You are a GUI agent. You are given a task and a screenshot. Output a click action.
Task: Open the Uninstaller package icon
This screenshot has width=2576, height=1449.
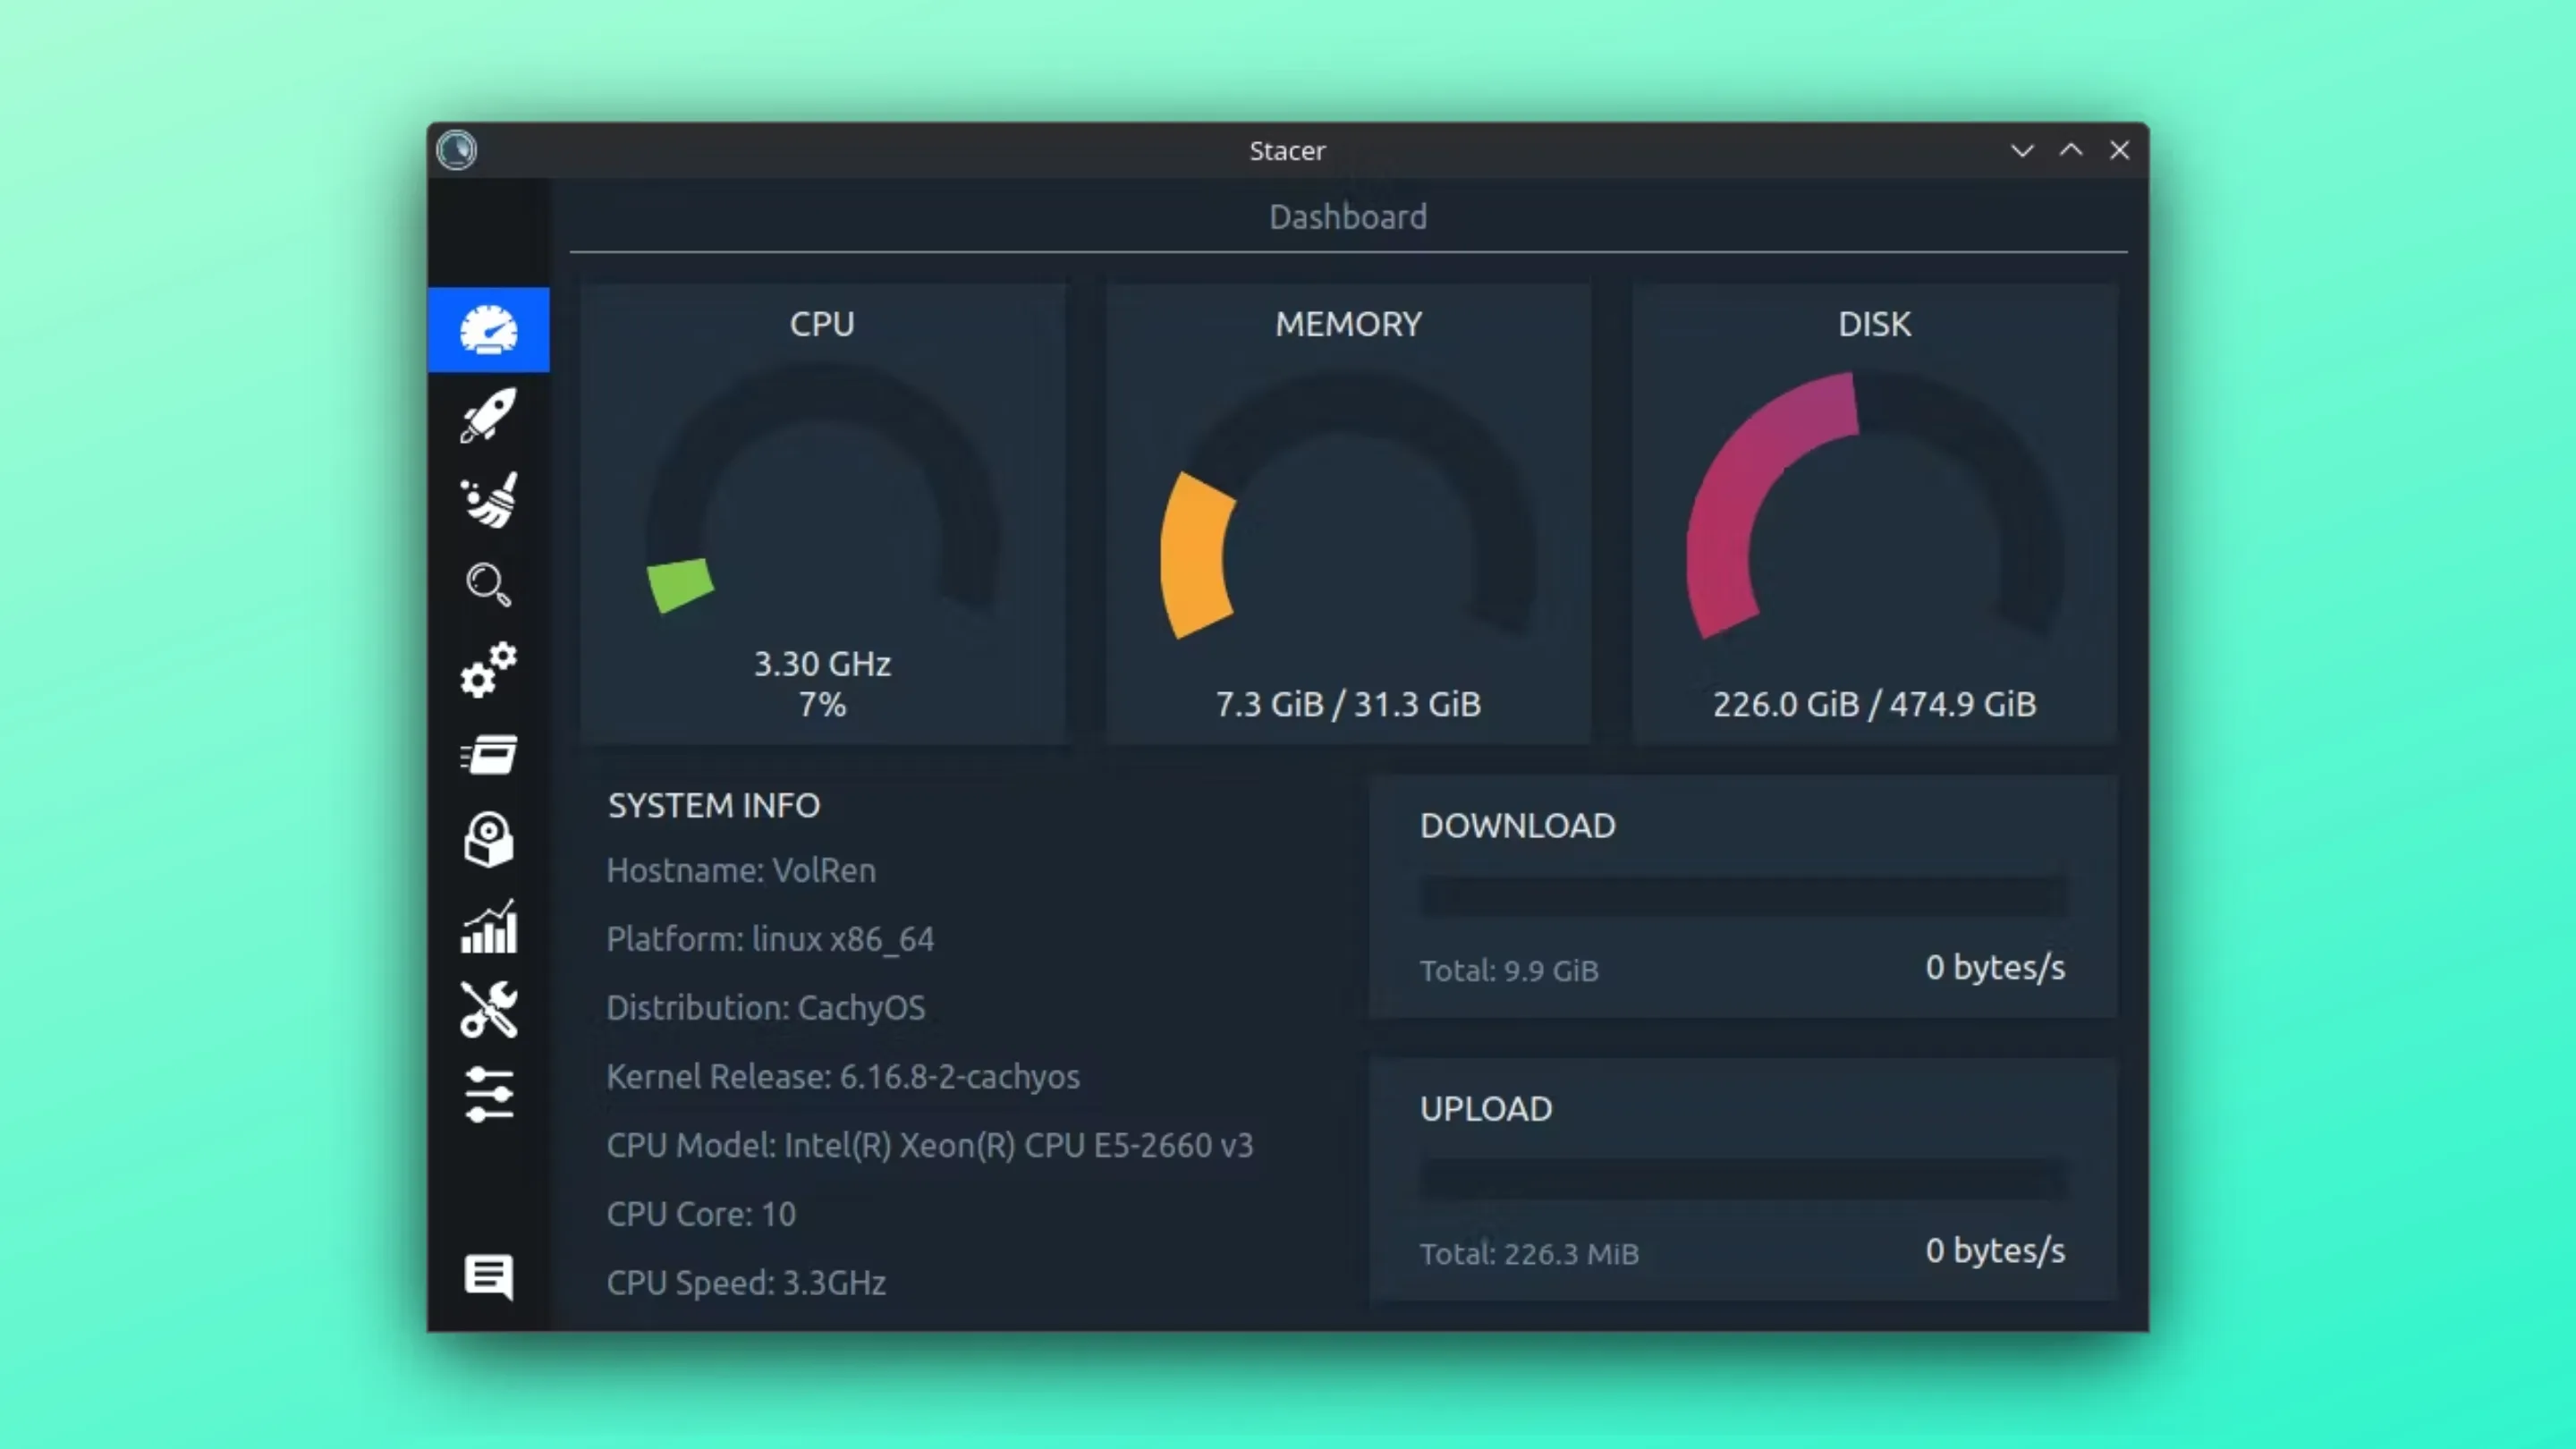click(x=488, y=838)
